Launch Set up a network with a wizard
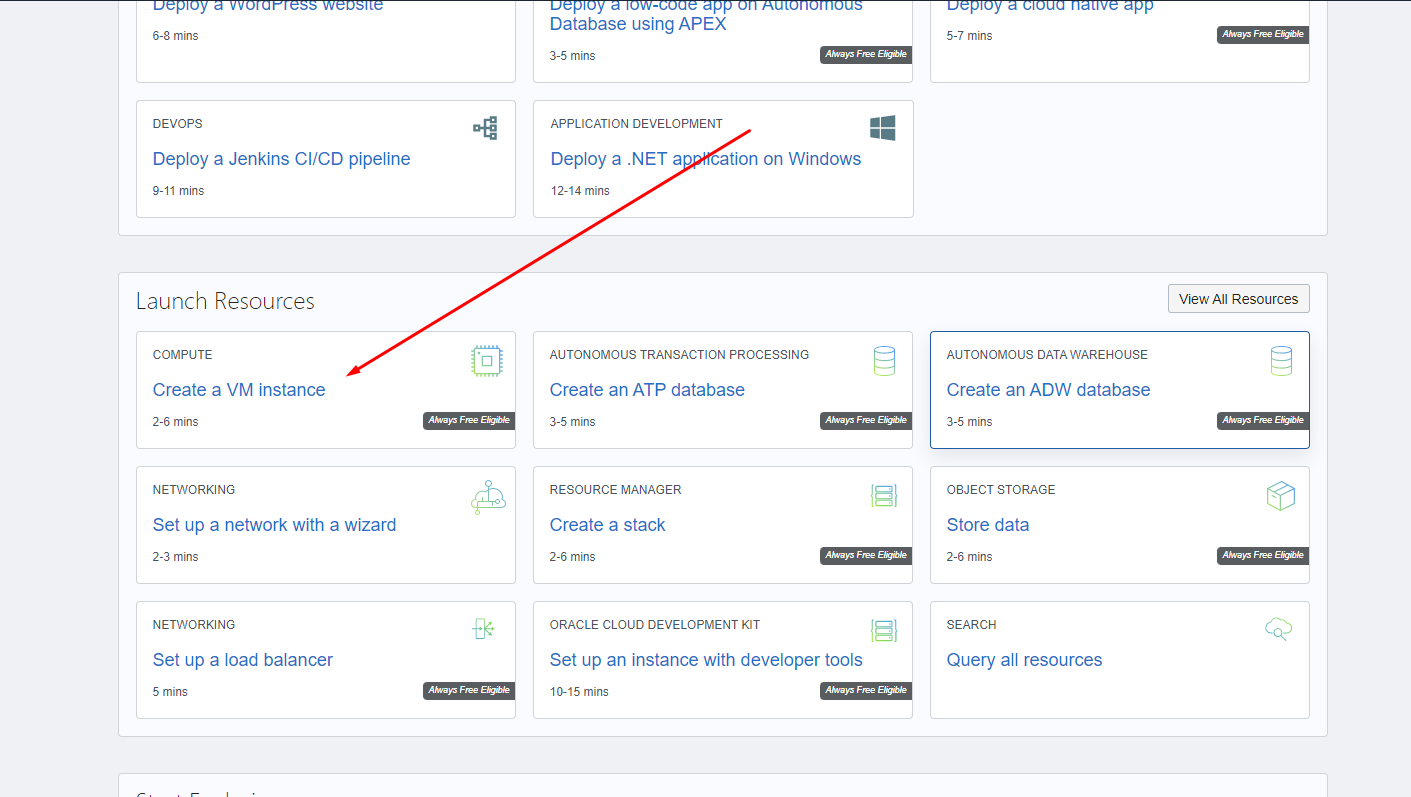 [274, 525]
